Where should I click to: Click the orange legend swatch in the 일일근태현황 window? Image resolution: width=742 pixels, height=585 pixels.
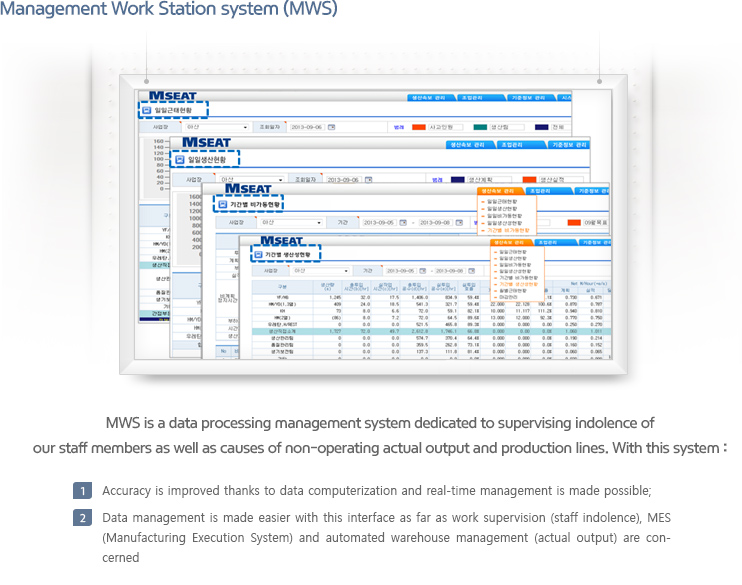pyautogui.click(x=419, y=127)
